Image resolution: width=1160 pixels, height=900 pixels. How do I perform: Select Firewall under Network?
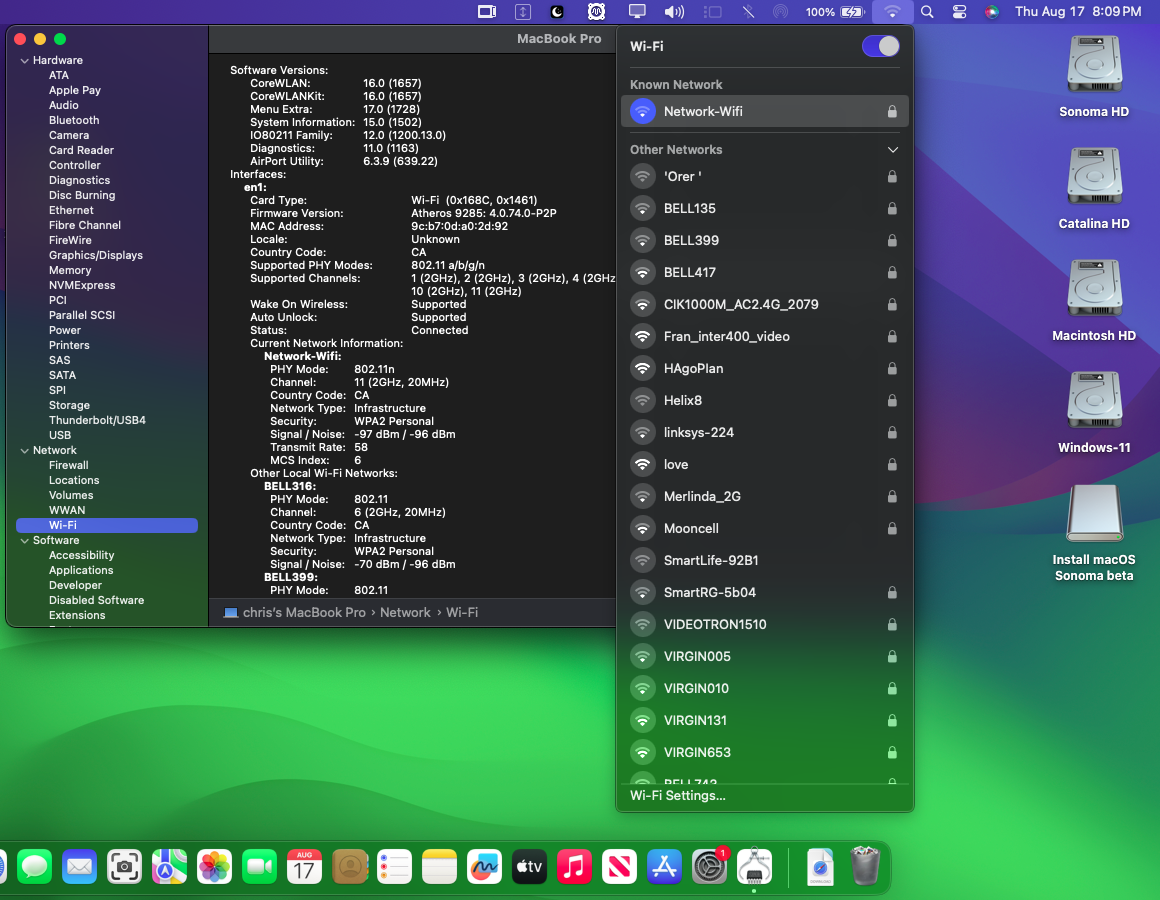69,465
